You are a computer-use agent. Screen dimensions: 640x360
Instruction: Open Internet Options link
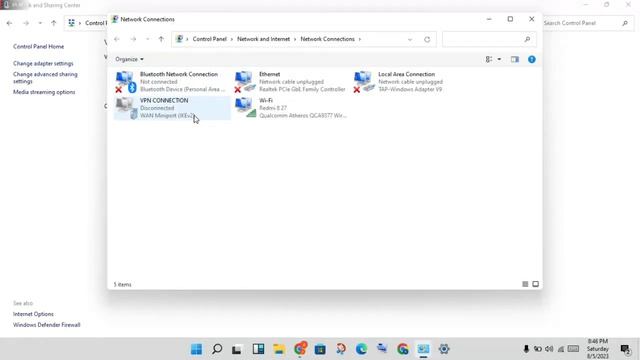click(x=33, y=314)
